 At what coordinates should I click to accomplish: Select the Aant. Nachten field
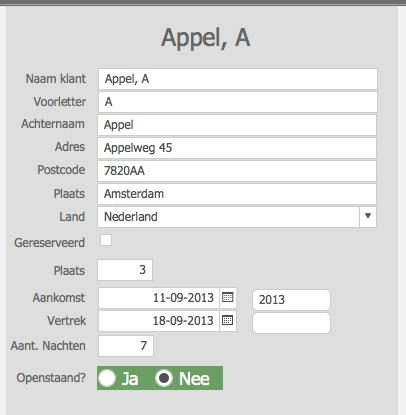(126, 346)
